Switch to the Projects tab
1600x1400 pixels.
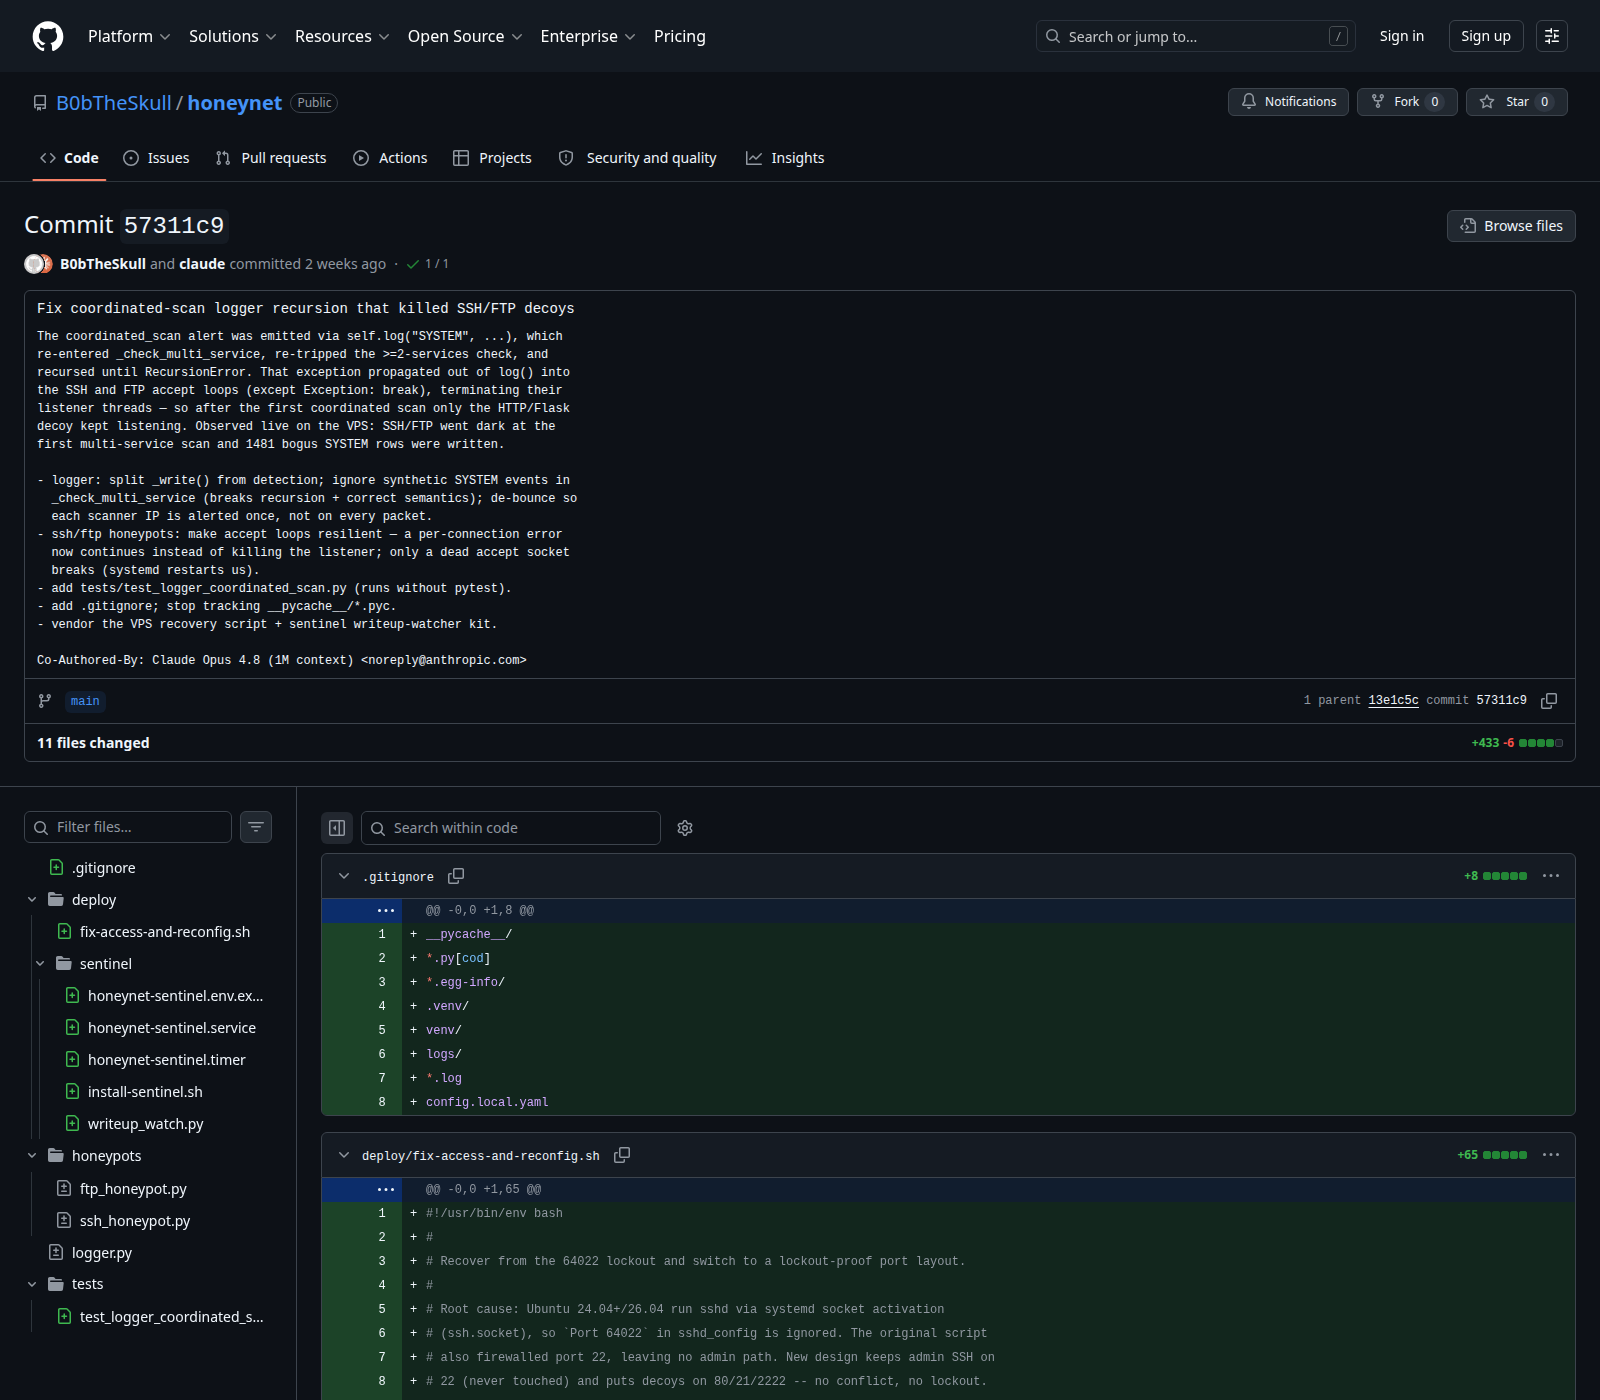(x=492, y=158)
